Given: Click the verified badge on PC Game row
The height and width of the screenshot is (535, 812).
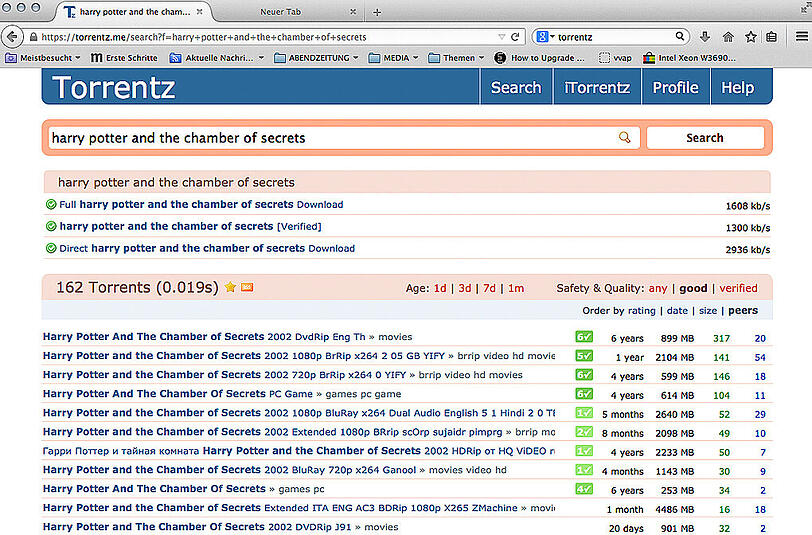Looking at the screenshot, I should point(584,394).
